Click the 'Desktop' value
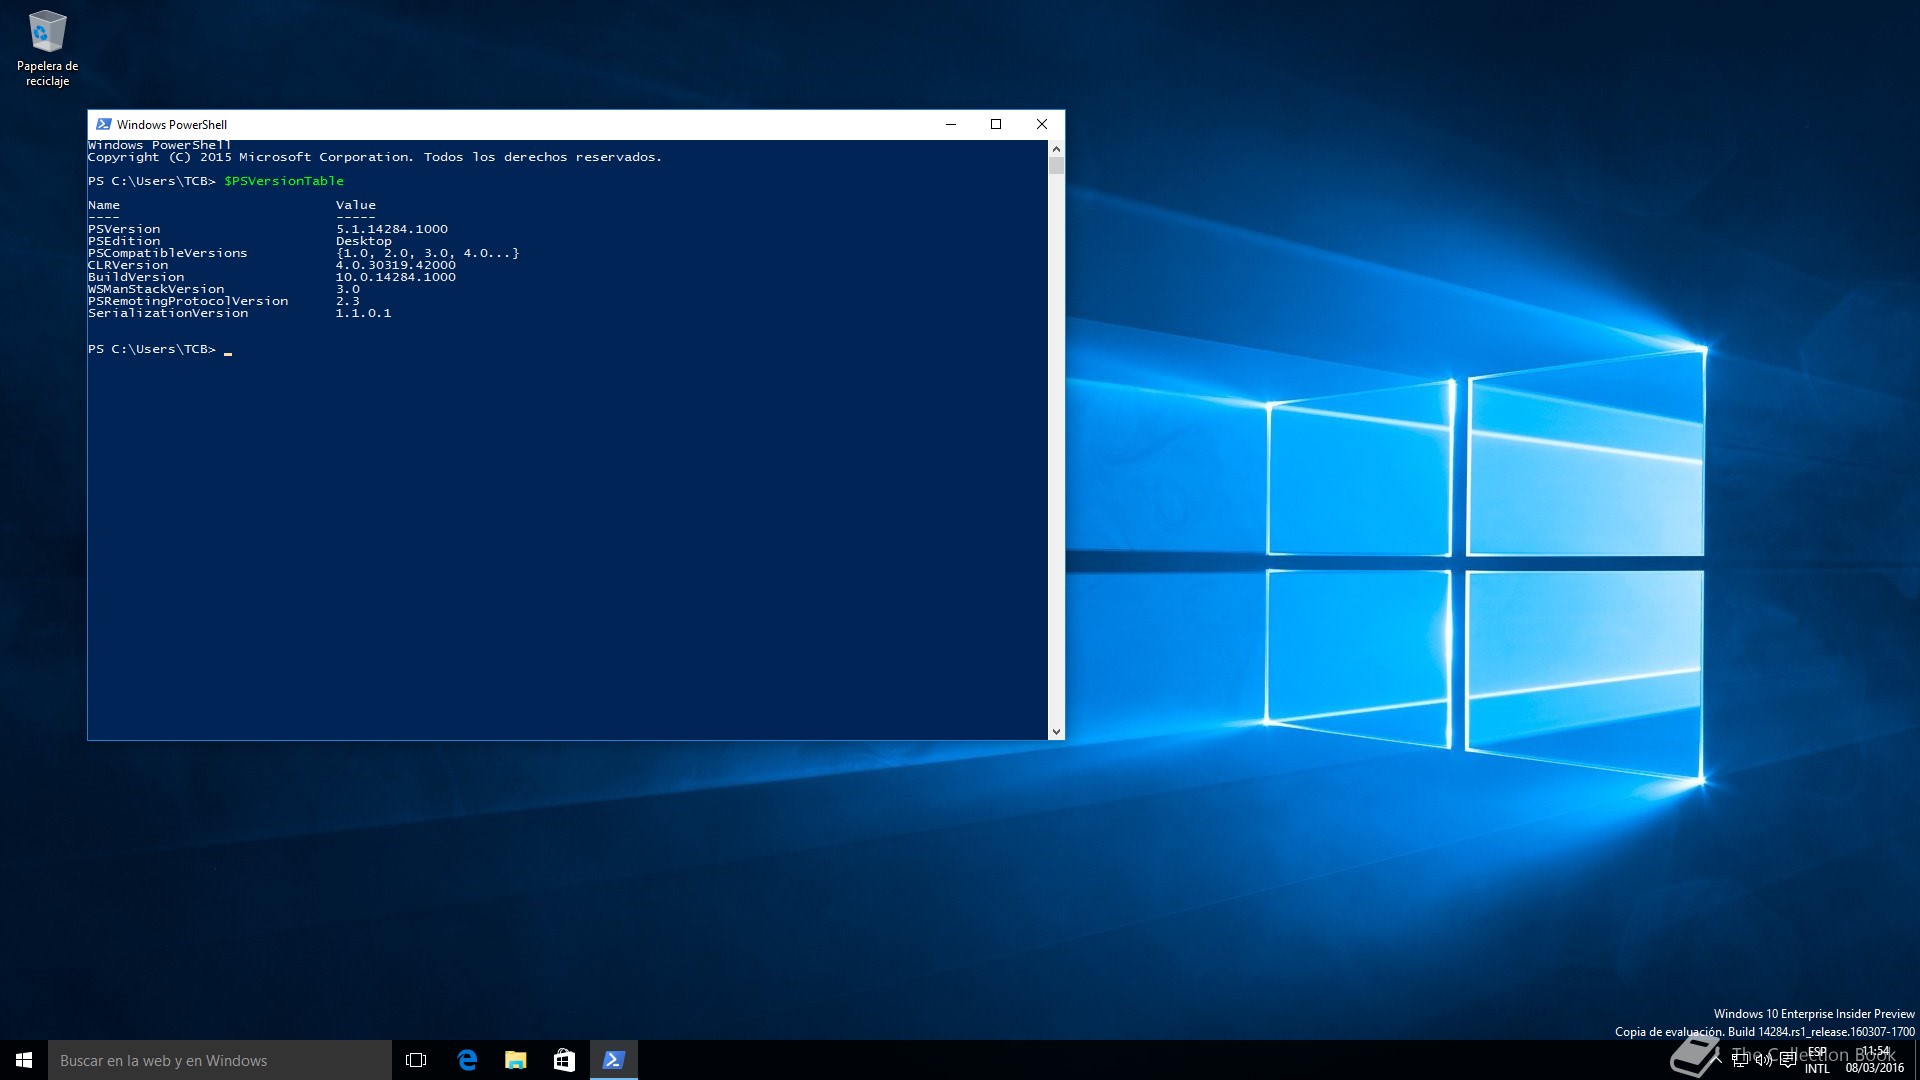Viewport: 1920px width, 1080px height. point(364,241)
